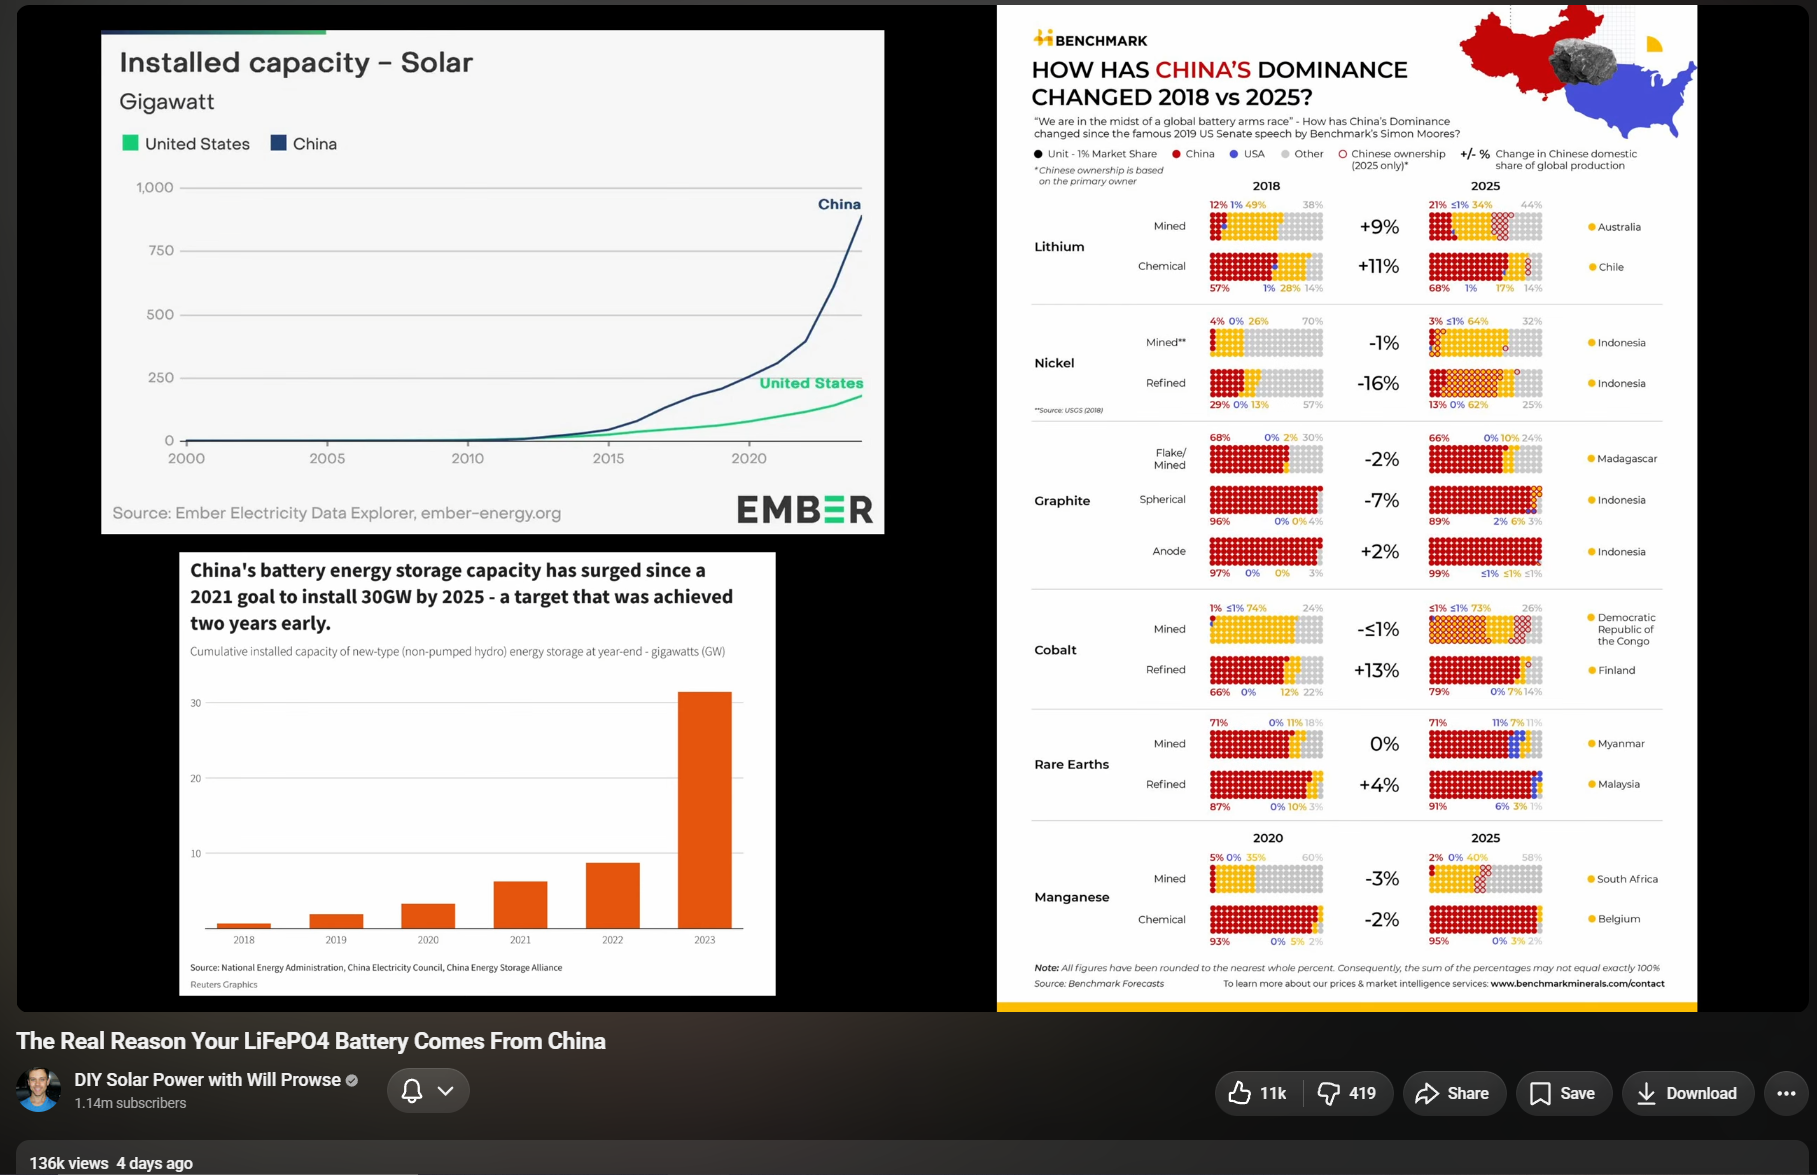Click the "Cobalt" row label

coord(1055,650)
